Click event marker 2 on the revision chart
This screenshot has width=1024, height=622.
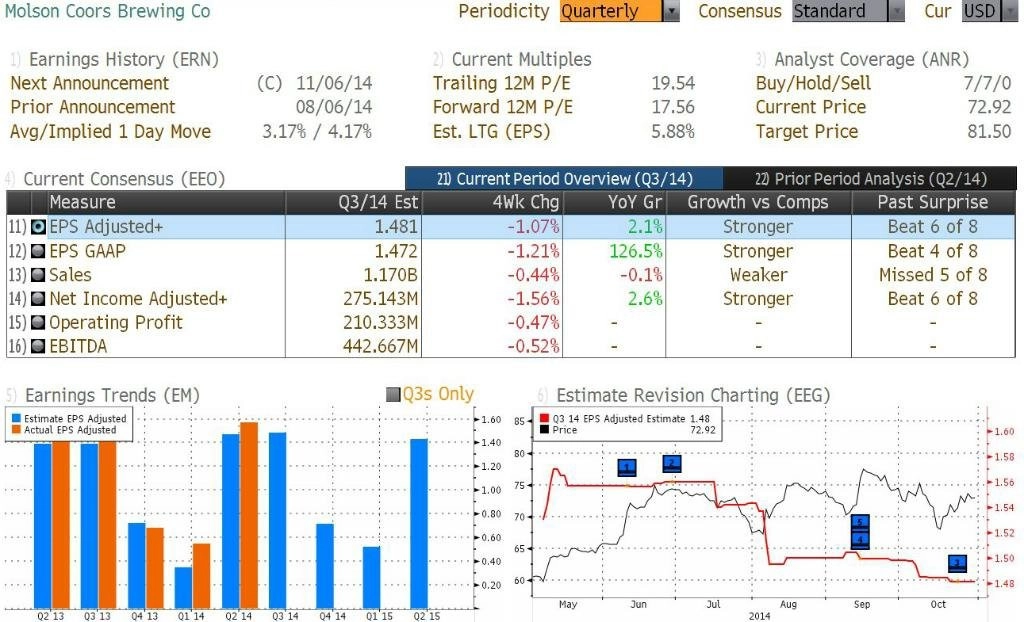pyautogui.click(x=672, y=464)
